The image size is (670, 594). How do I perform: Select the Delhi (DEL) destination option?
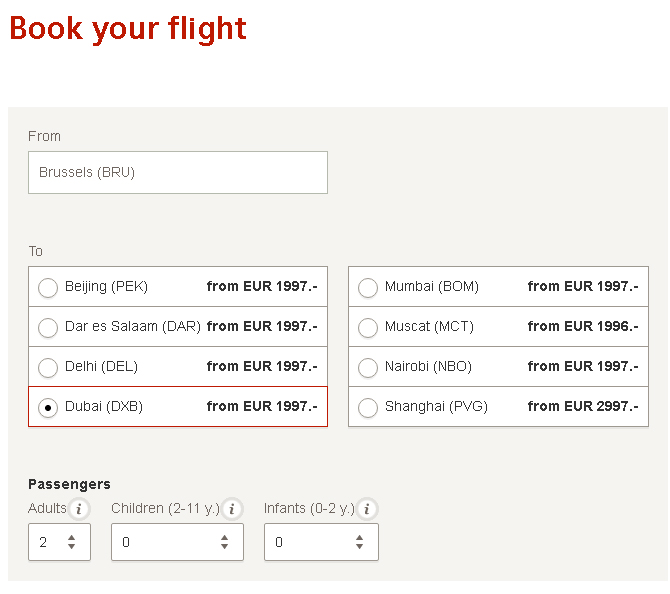pos(48,367)
